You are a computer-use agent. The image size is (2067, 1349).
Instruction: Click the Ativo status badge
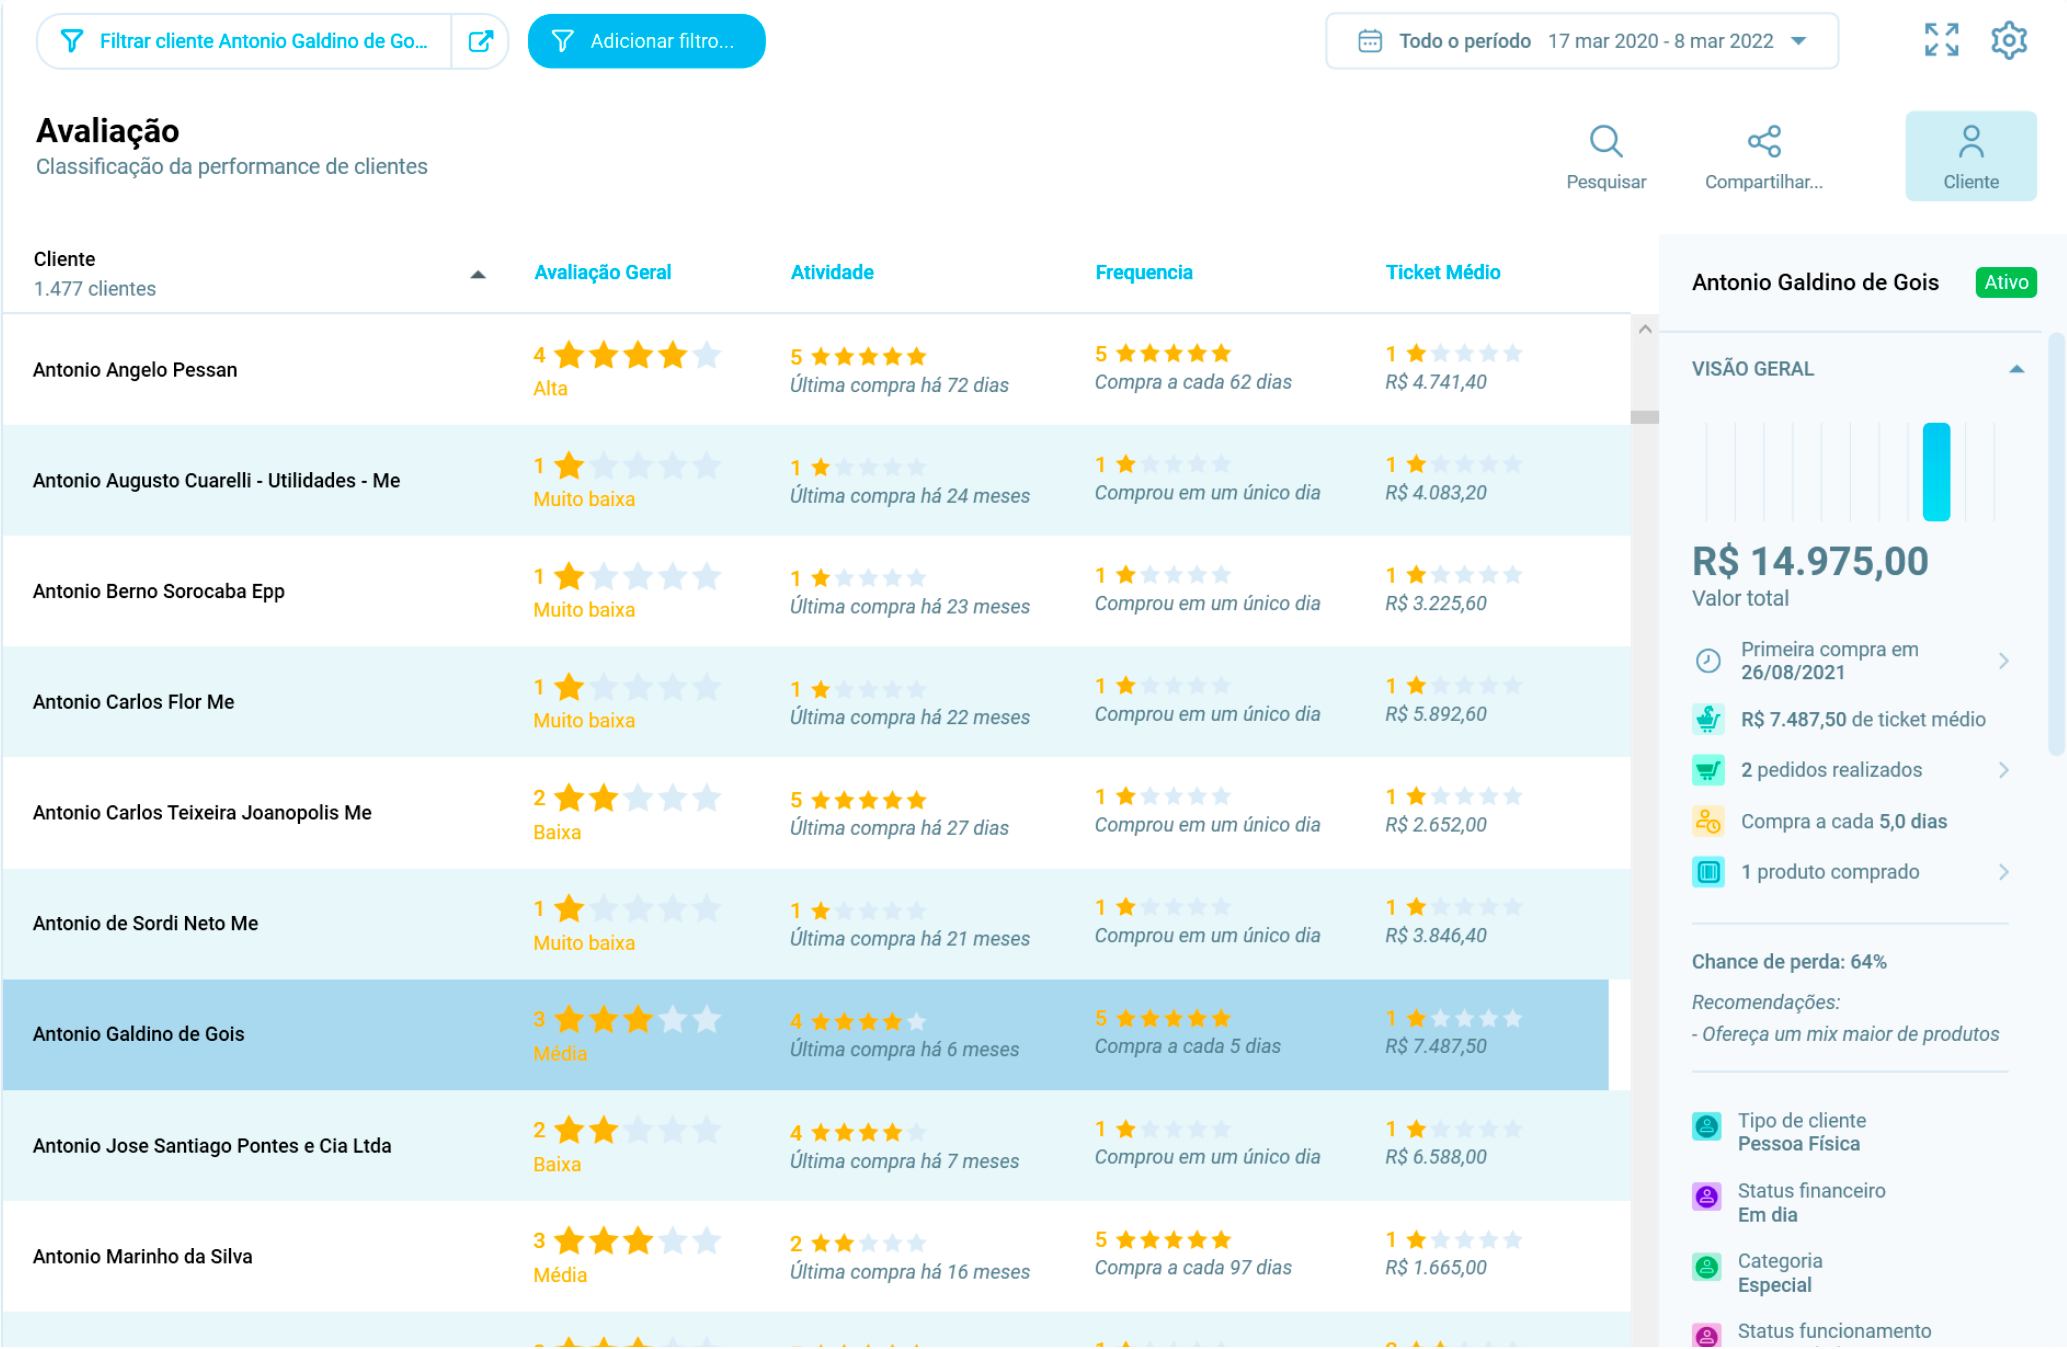[2005, 283]
